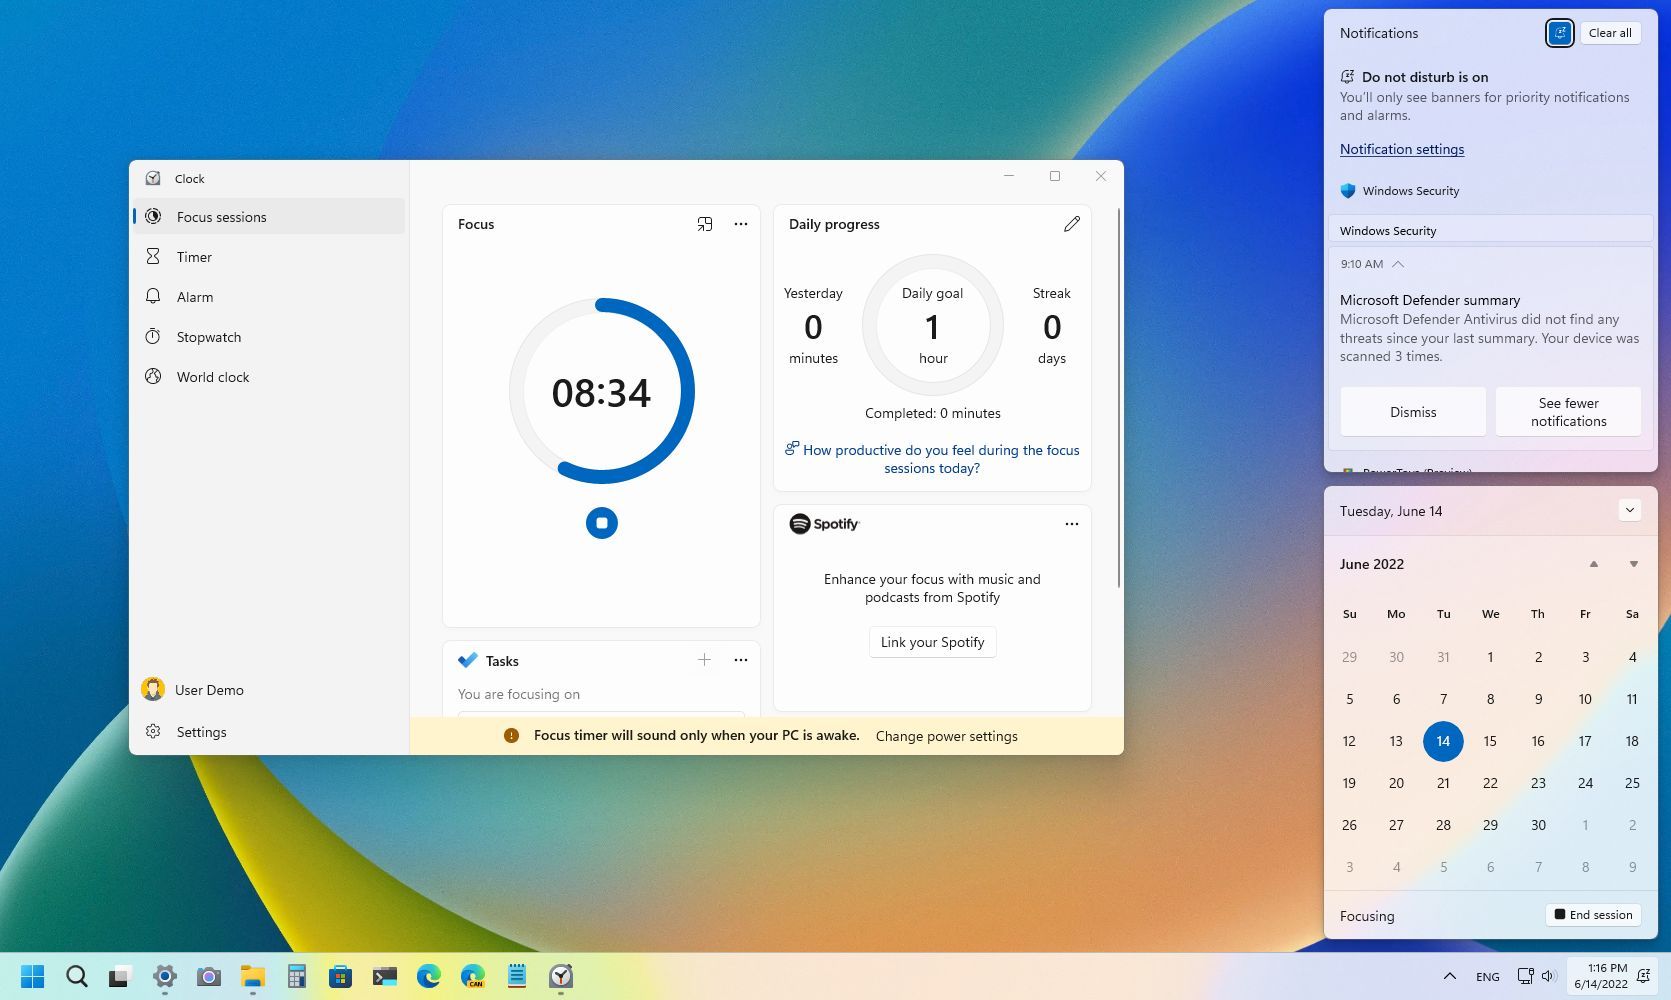Pop out the Focus timer panel
This screenshot has height=1000, width=1671.
tap(705, 224)
